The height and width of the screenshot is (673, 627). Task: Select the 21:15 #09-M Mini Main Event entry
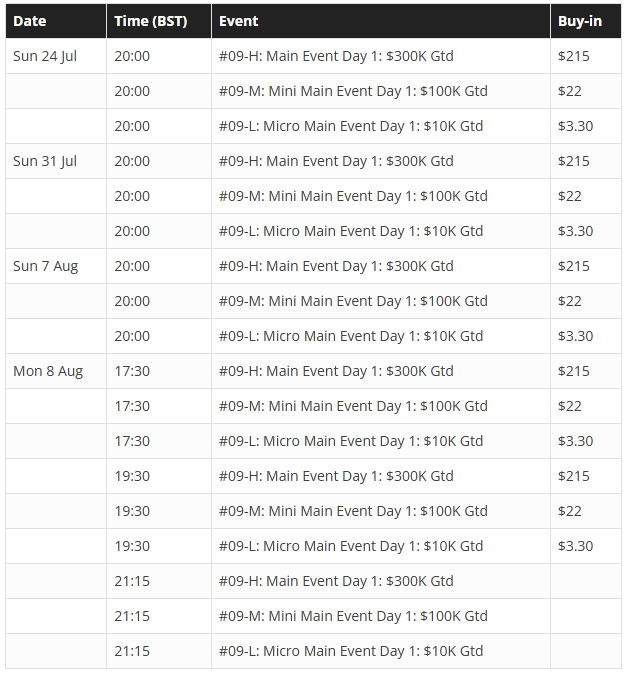click(353, 616)
